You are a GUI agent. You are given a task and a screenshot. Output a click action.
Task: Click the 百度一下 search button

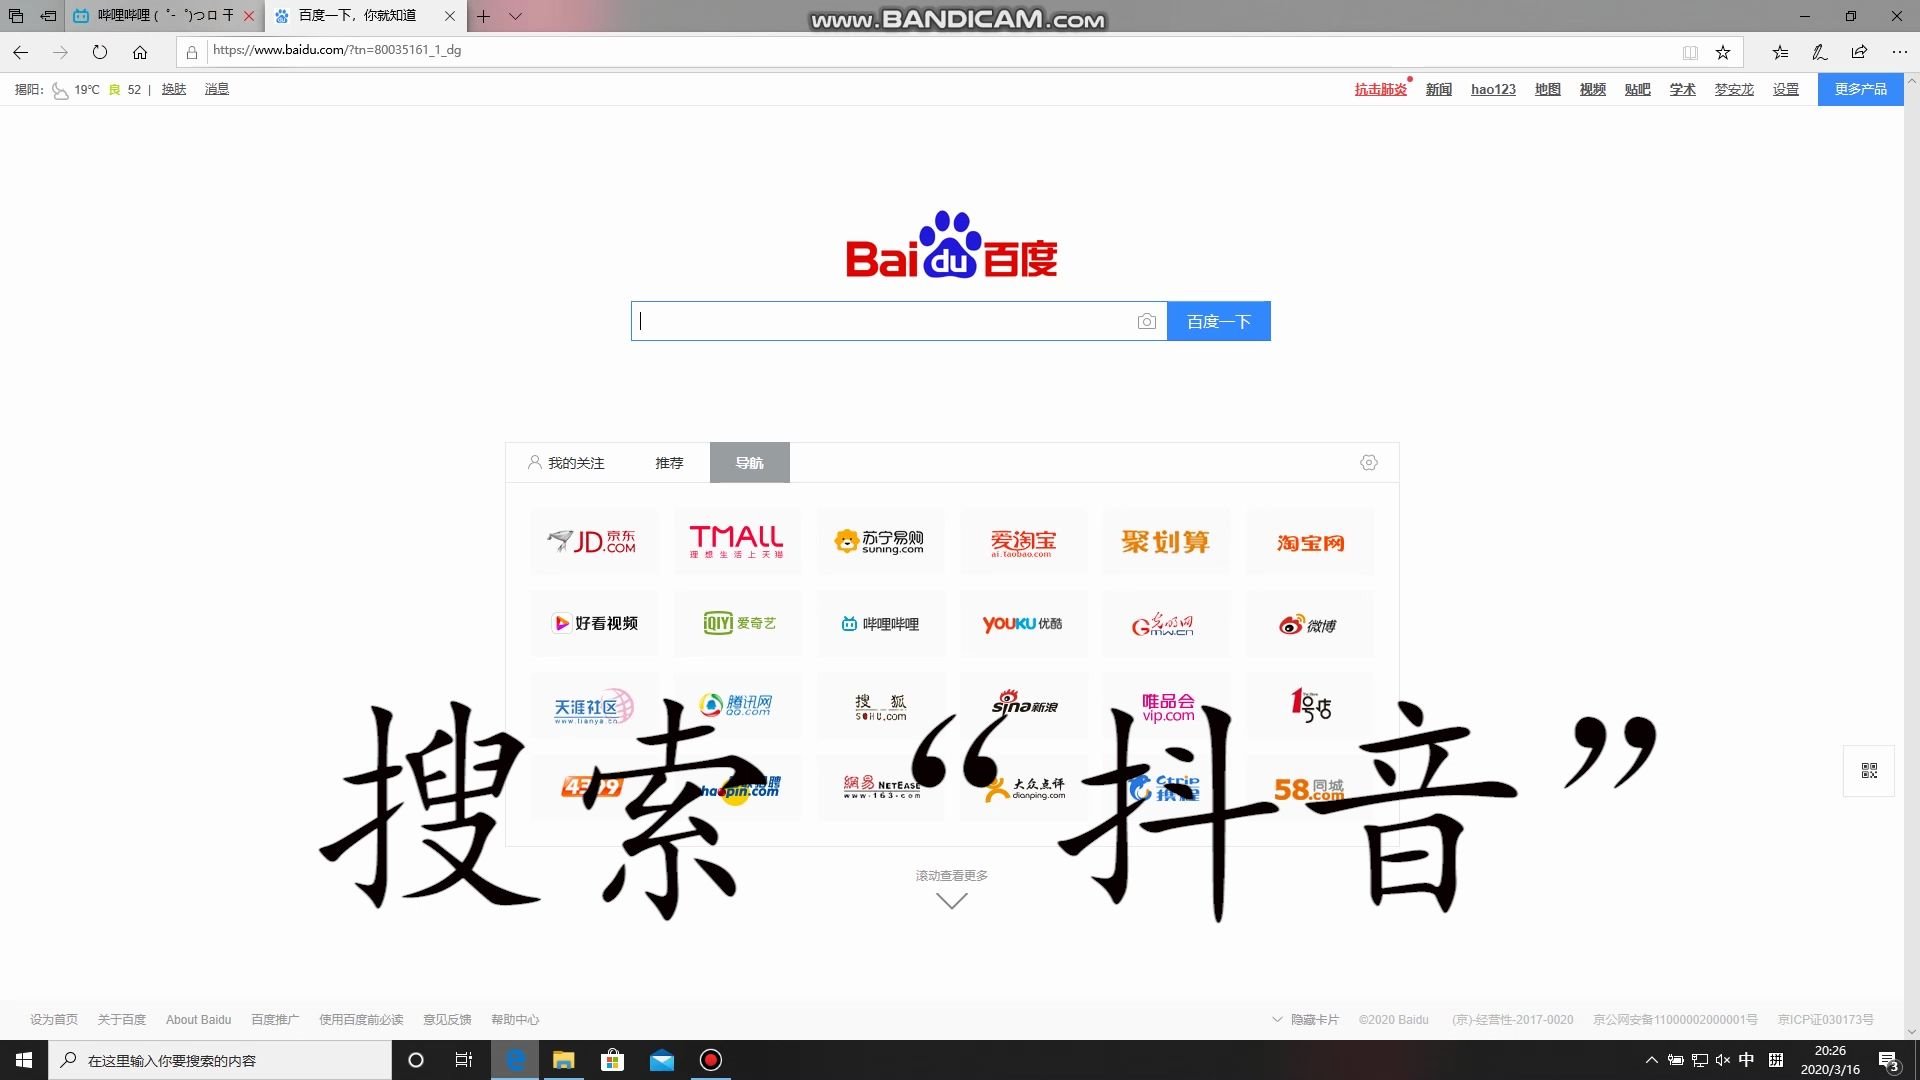pos(1218,321)
